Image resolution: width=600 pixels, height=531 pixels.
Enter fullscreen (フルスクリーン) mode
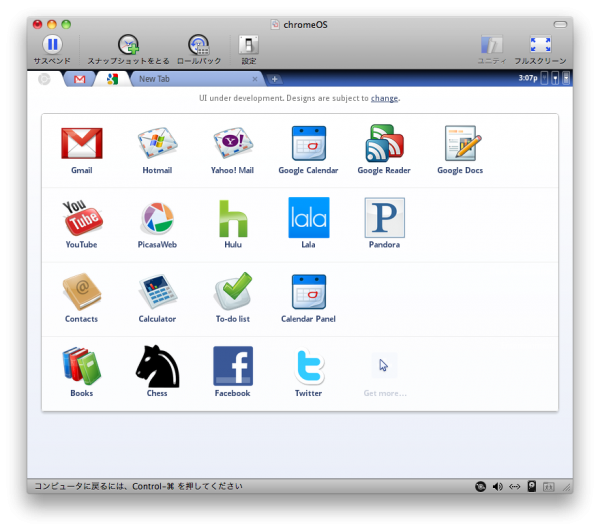click(540, 44)
